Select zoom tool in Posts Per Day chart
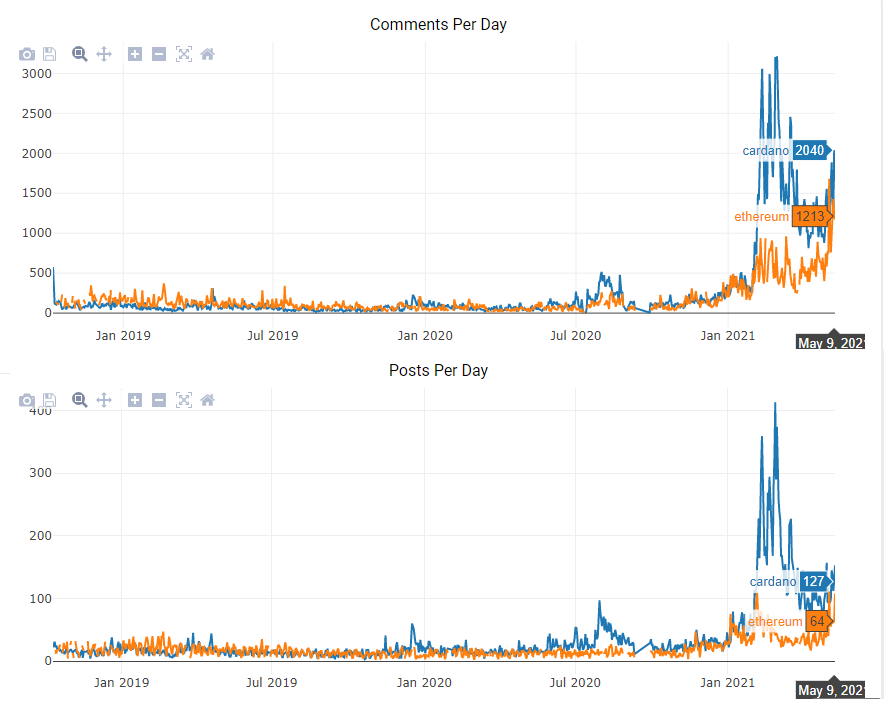The width and height of the screenshot is (888, 704). tap(80, 400)
